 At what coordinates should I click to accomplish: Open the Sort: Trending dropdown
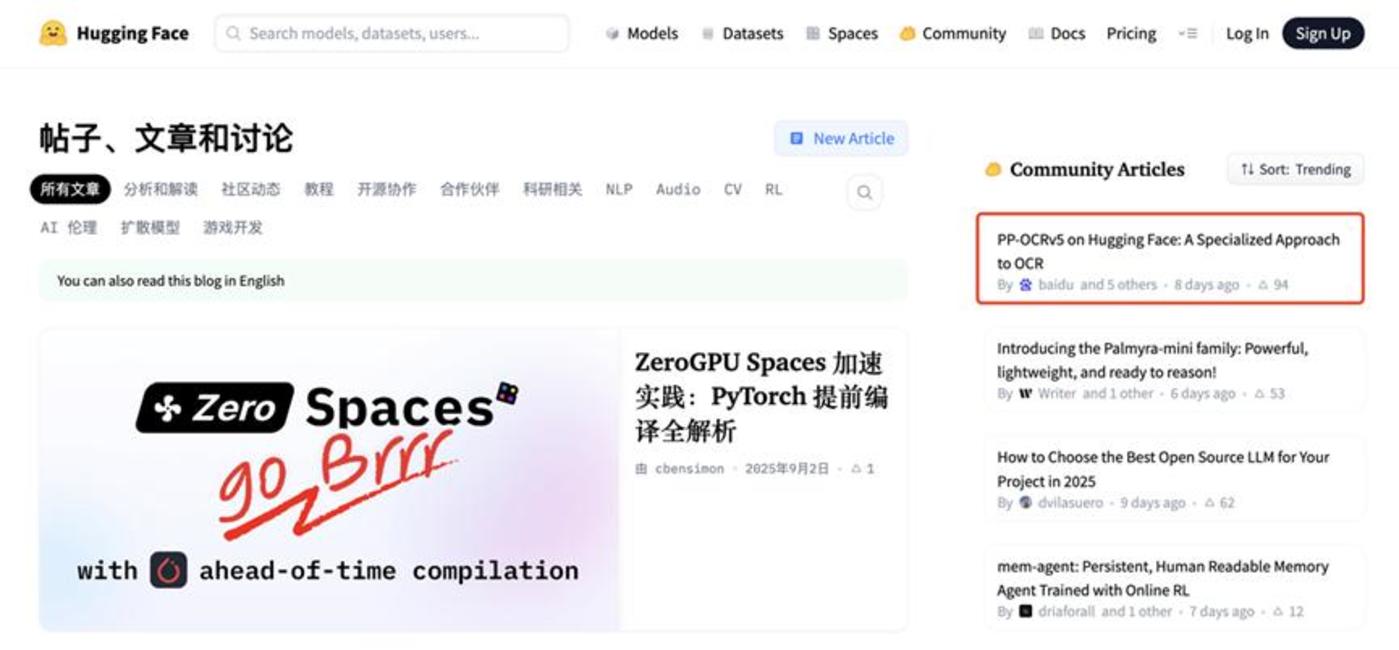point(1295,169)
